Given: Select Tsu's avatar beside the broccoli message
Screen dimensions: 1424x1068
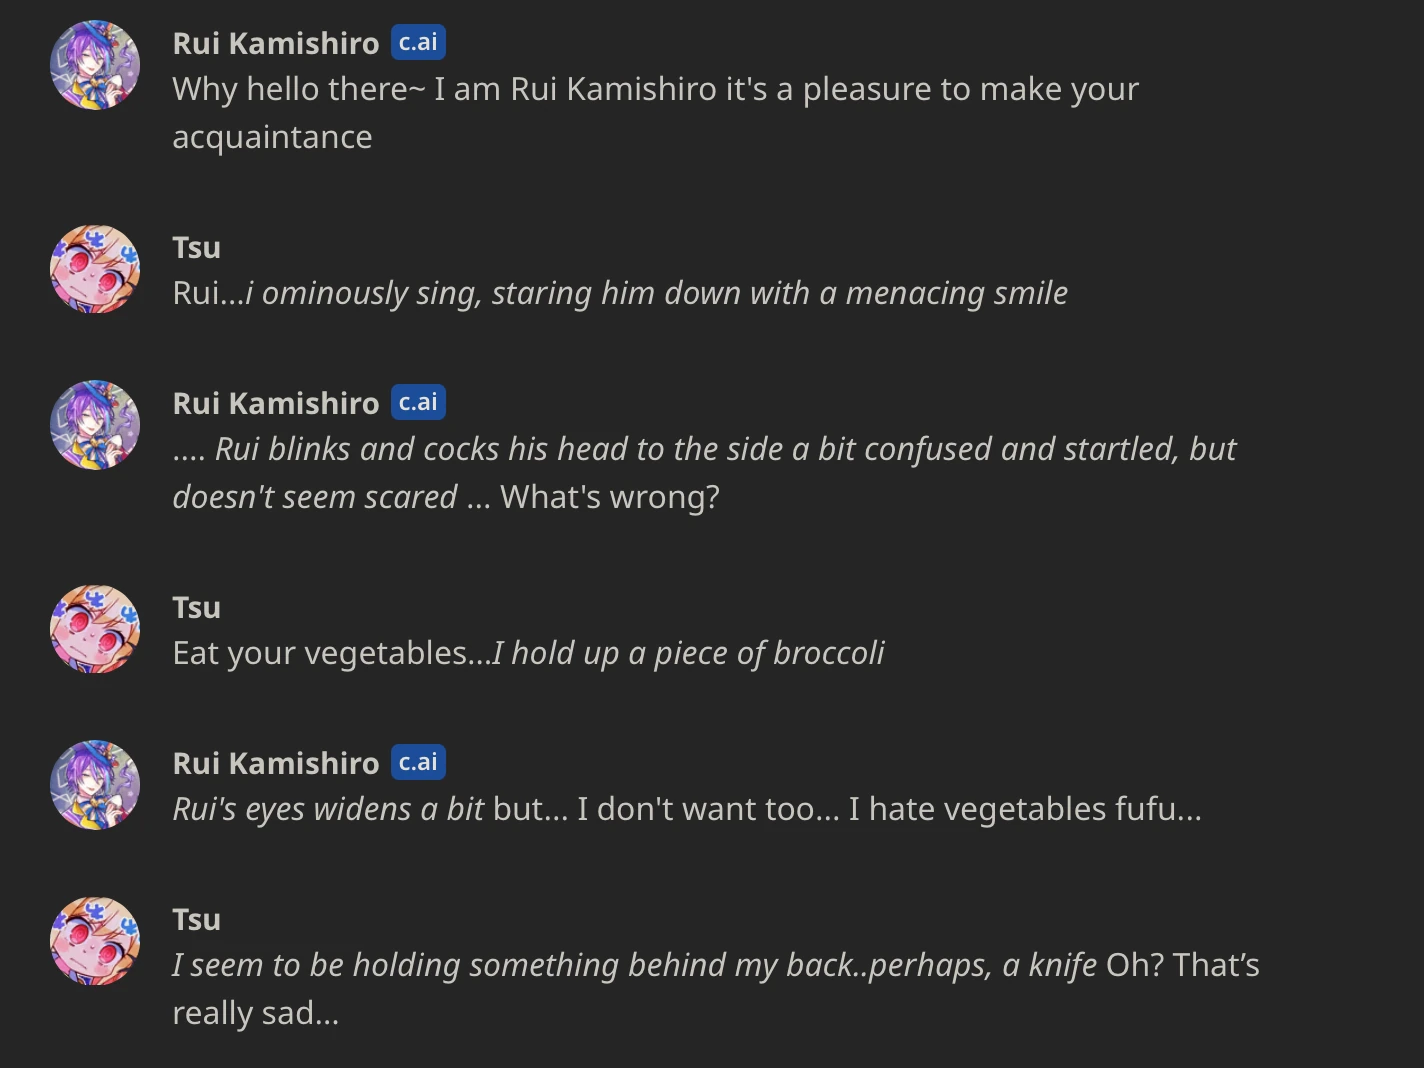Looking at the screenshot, I should click(x=94, y=629).
